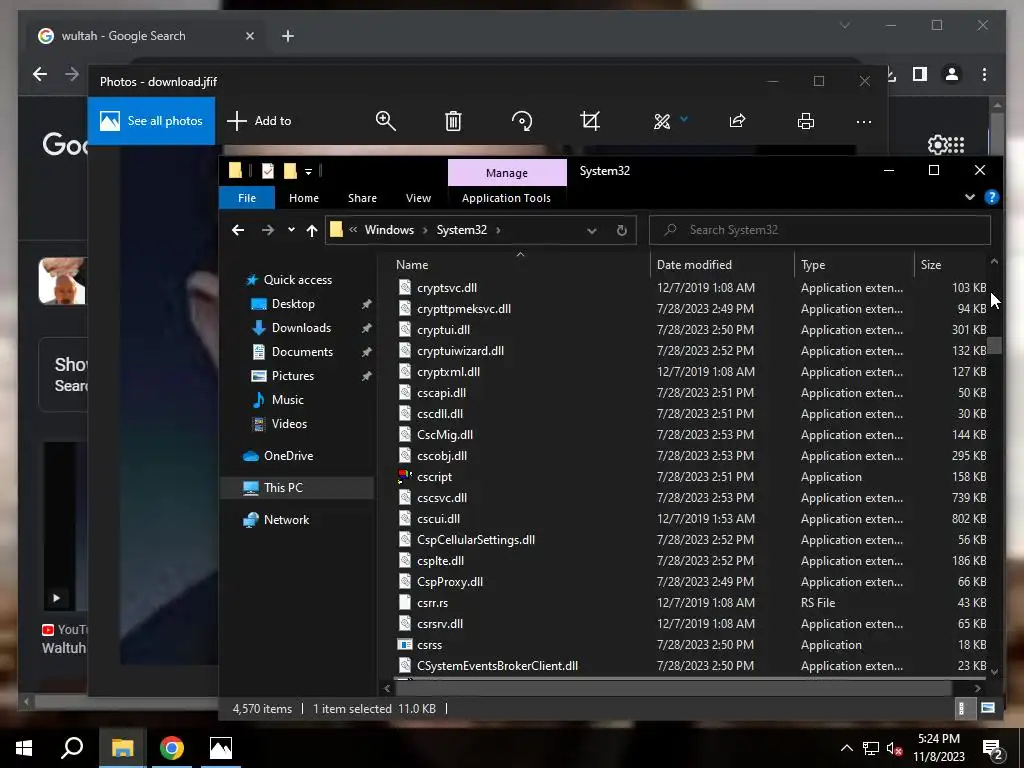Open new tab plus button in Chrome

pyautogui.click(x=288, y=36)
